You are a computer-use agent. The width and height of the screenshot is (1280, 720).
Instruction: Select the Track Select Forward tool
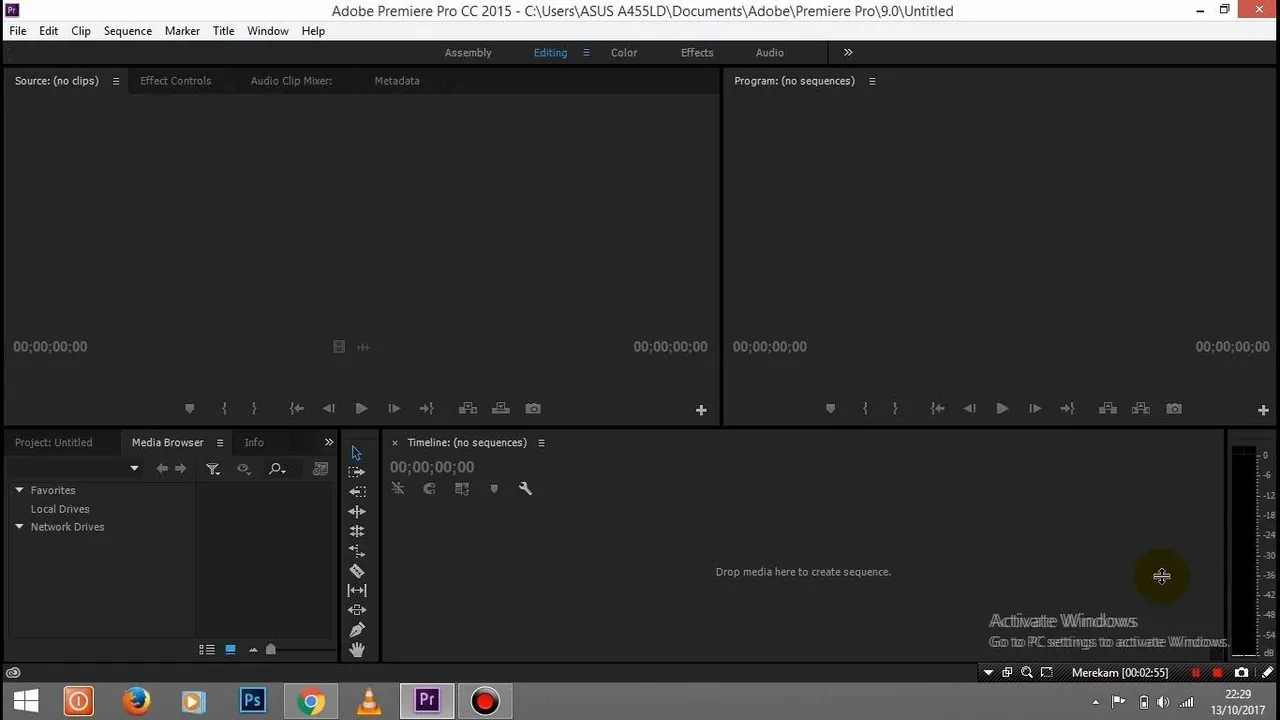coord(356,472)
